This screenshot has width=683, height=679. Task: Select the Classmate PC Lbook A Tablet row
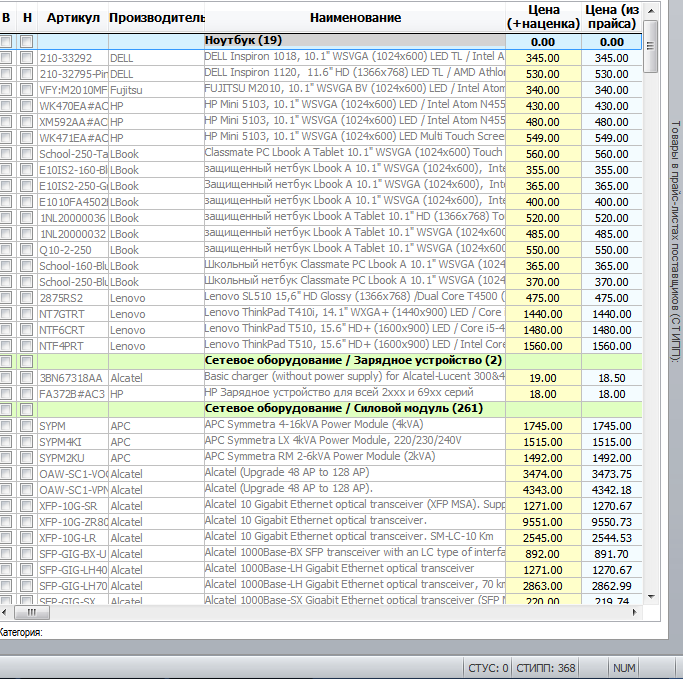click(355, 153)
